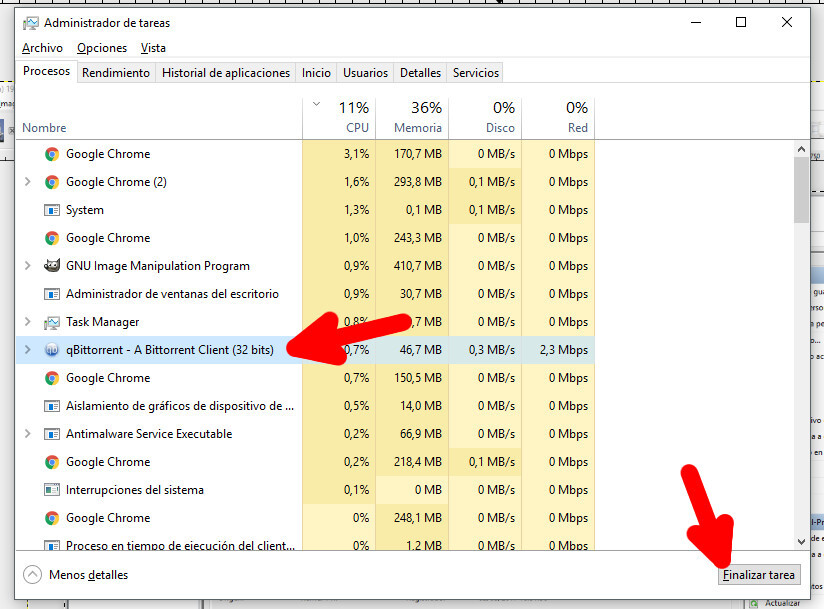Expand the Task Manager process group
The image size is (824, 609).
(x=28, y=322)
